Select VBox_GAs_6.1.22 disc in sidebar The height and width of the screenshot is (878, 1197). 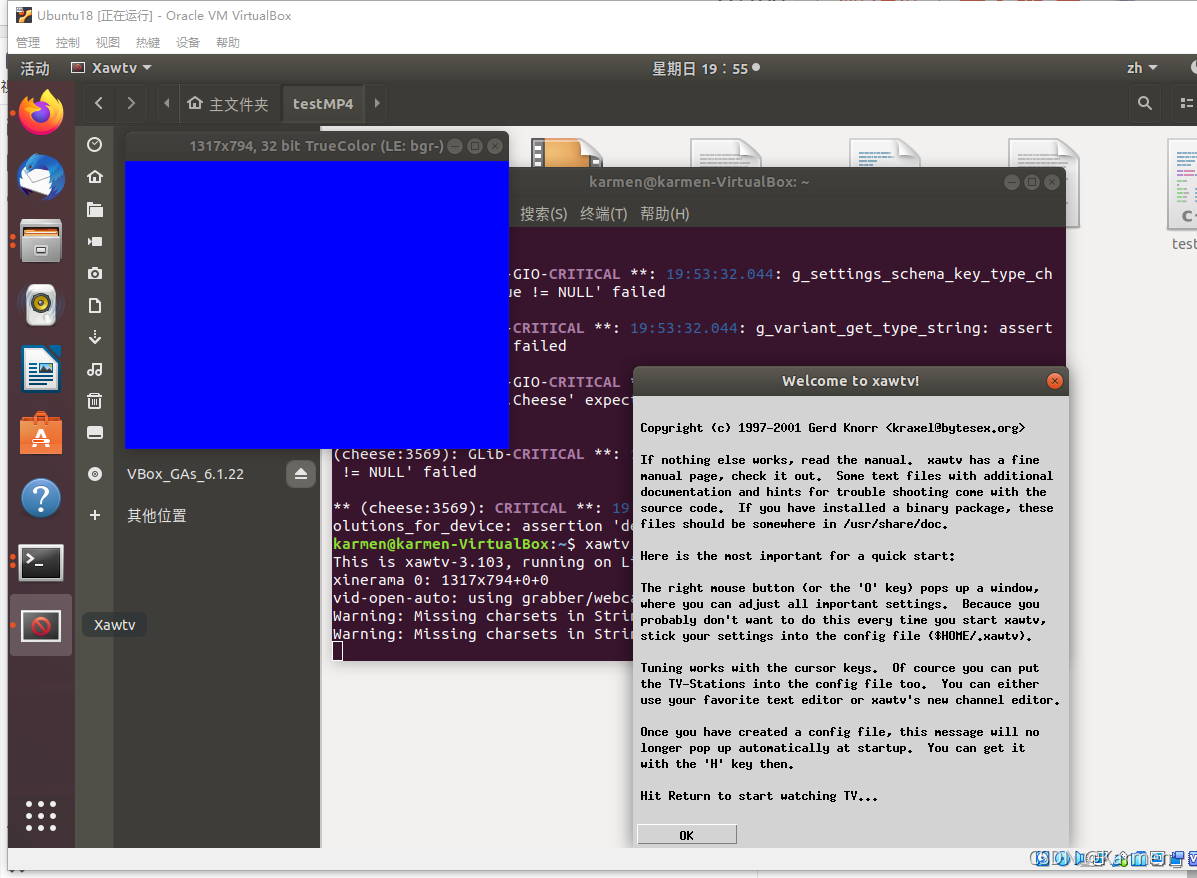[186, 474]
